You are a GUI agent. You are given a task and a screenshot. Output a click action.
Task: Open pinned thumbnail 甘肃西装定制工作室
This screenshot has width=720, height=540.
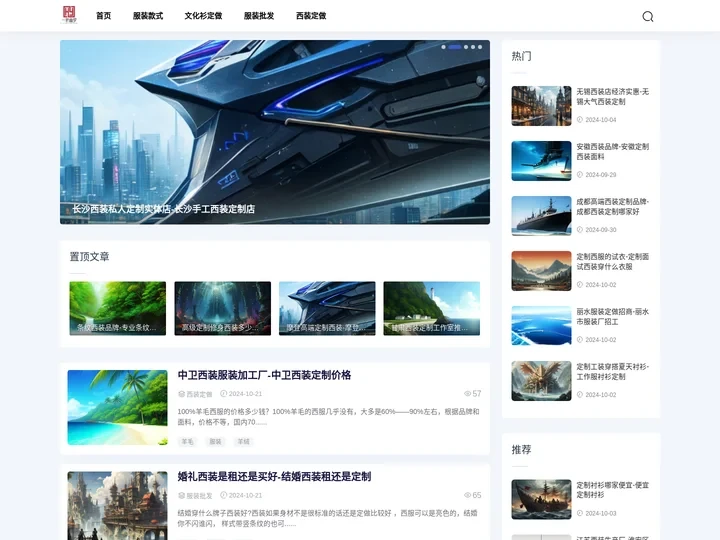tap(432, 308)
